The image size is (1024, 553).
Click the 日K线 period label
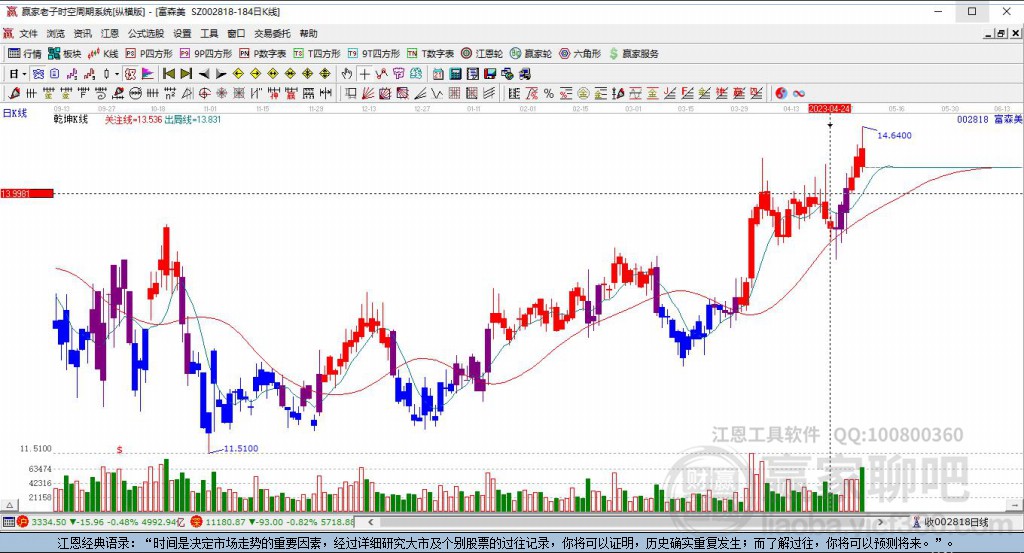[x=15, y=113]
